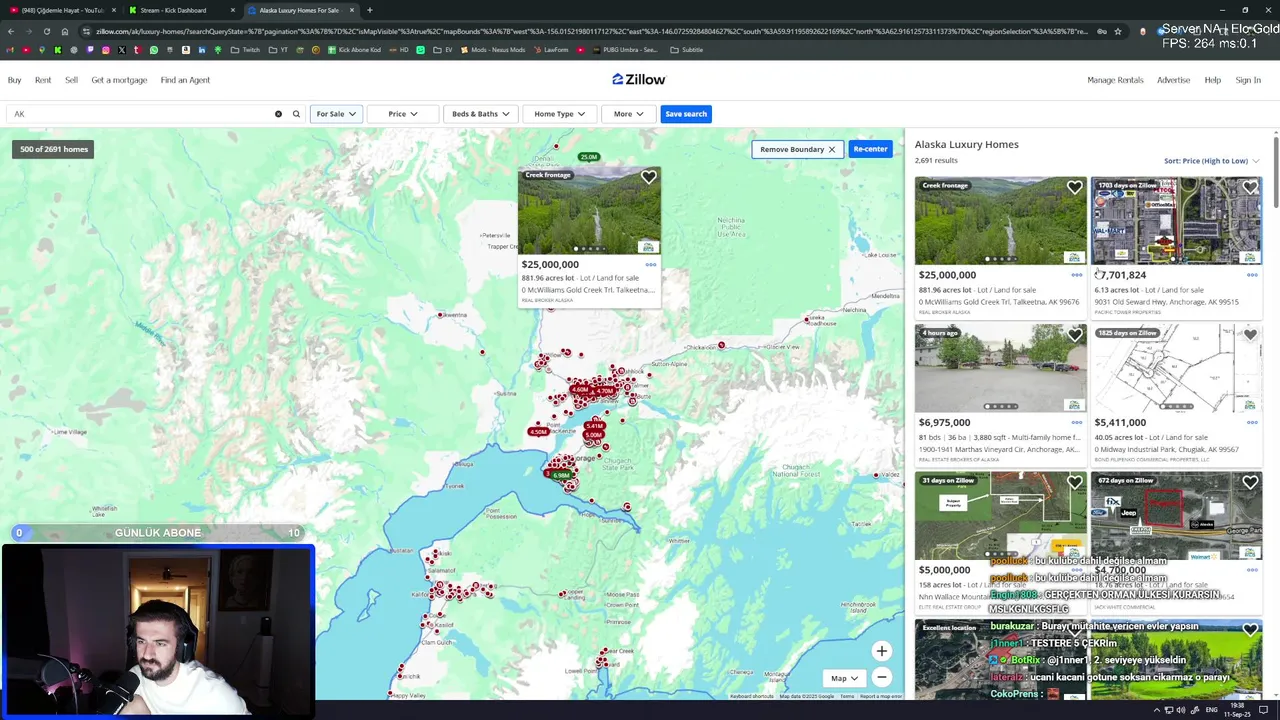
Task: Expand the Price filter dropdown
Action: pos(403,114)
